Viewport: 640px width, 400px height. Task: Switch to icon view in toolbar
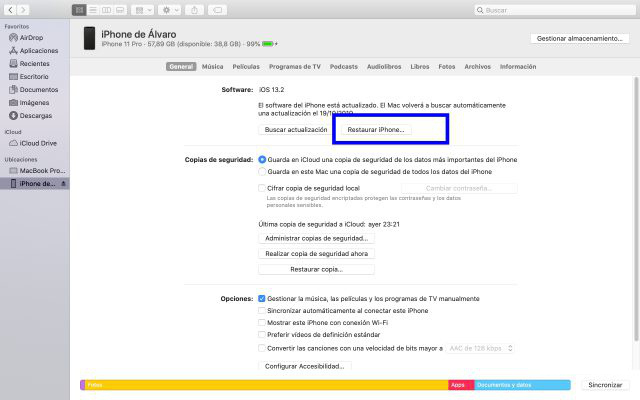click(x=78, y=10)
